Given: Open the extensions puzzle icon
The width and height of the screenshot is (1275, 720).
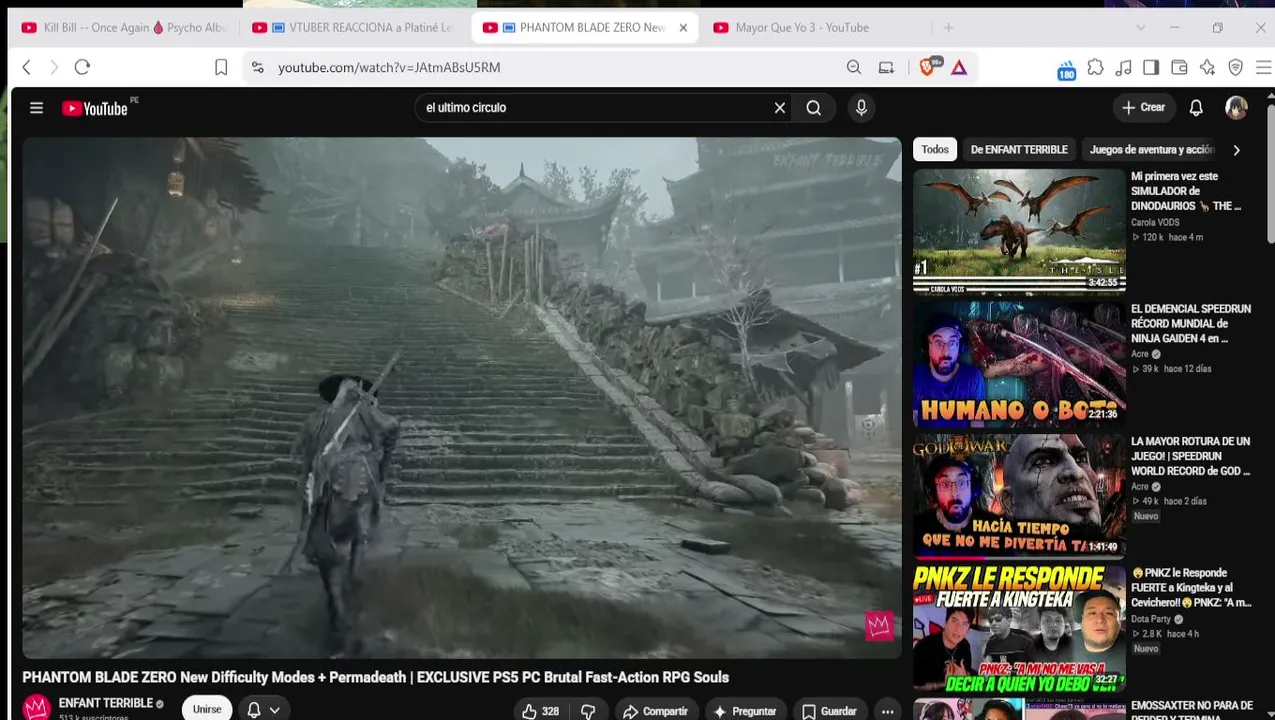Looking at the screenshot, I should click(1095, 67).
